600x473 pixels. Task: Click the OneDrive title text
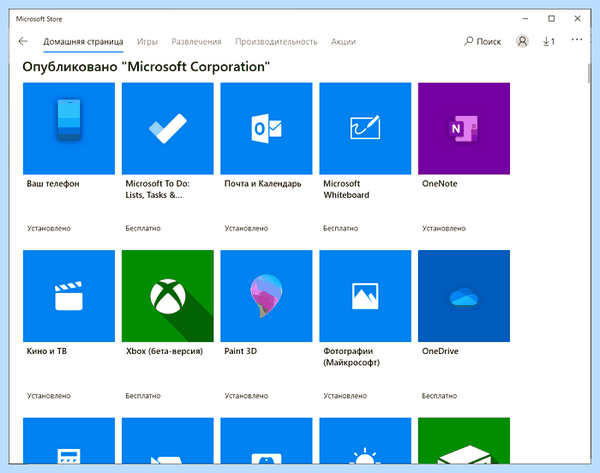tap(440, 351)
